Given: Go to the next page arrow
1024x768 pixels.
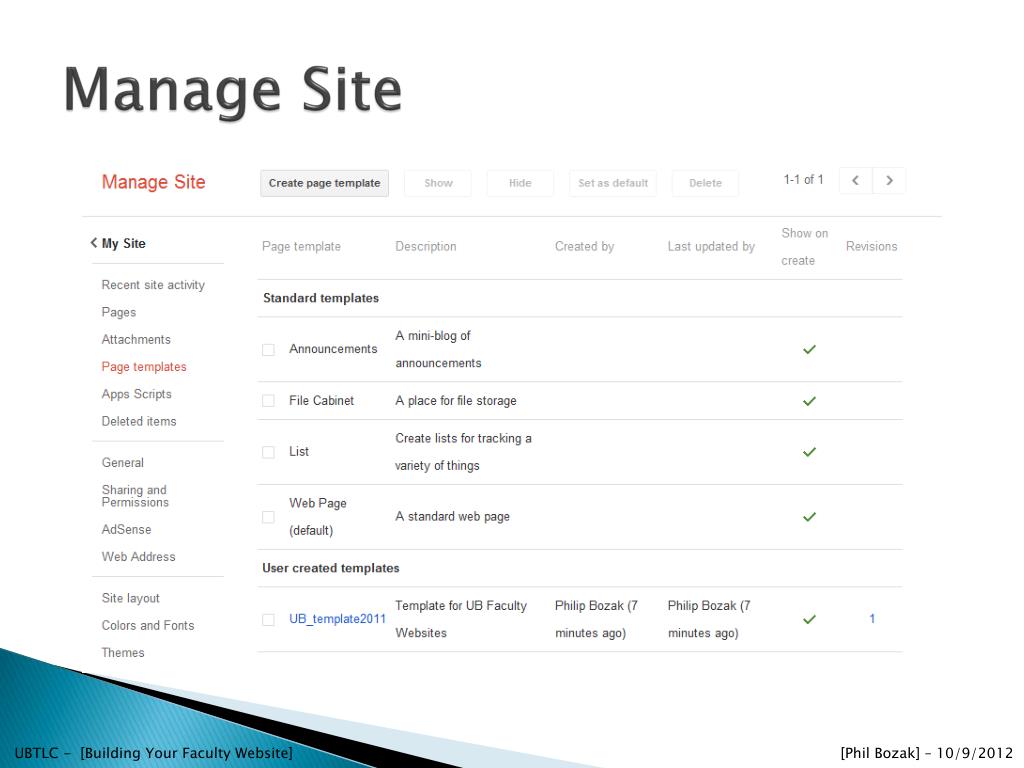Looking at the screenshot, I should (x=889, y=181).
